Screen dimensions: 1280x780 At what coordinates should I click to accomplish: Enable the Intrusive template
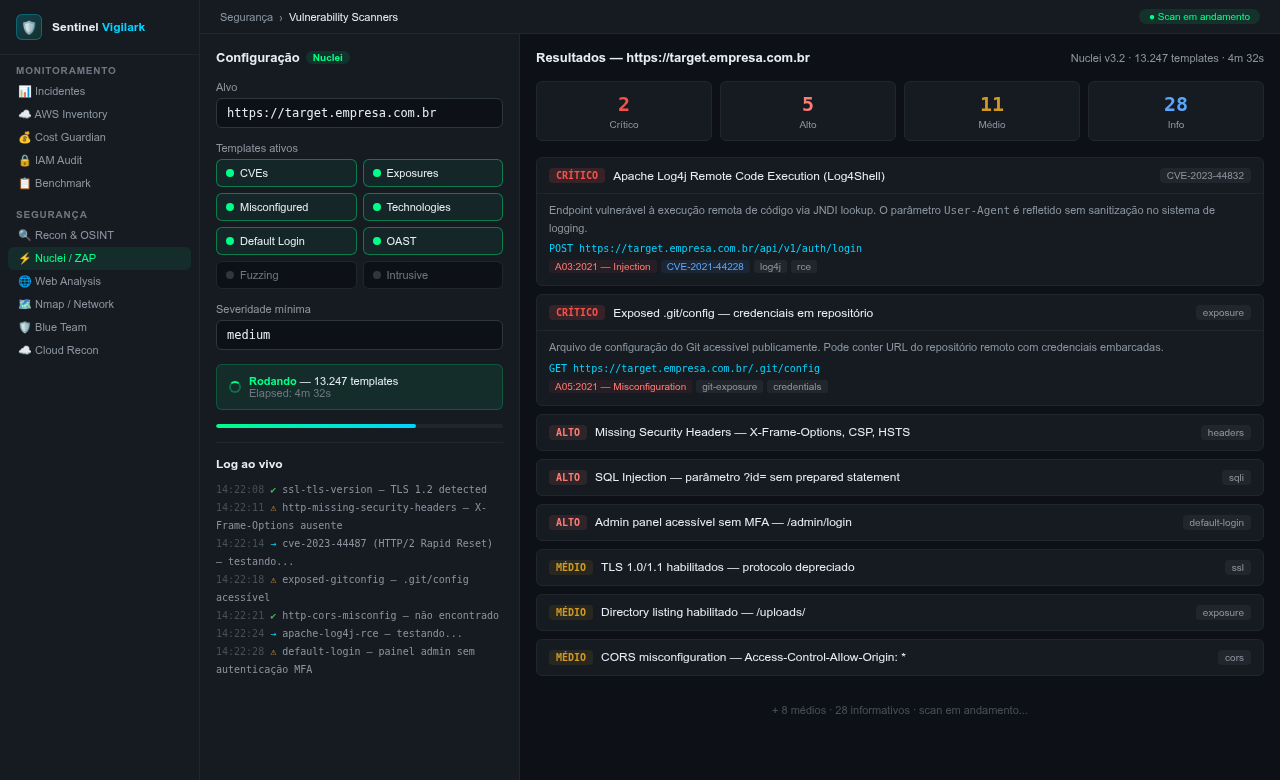pyautogui.click(x=433, y=275)
